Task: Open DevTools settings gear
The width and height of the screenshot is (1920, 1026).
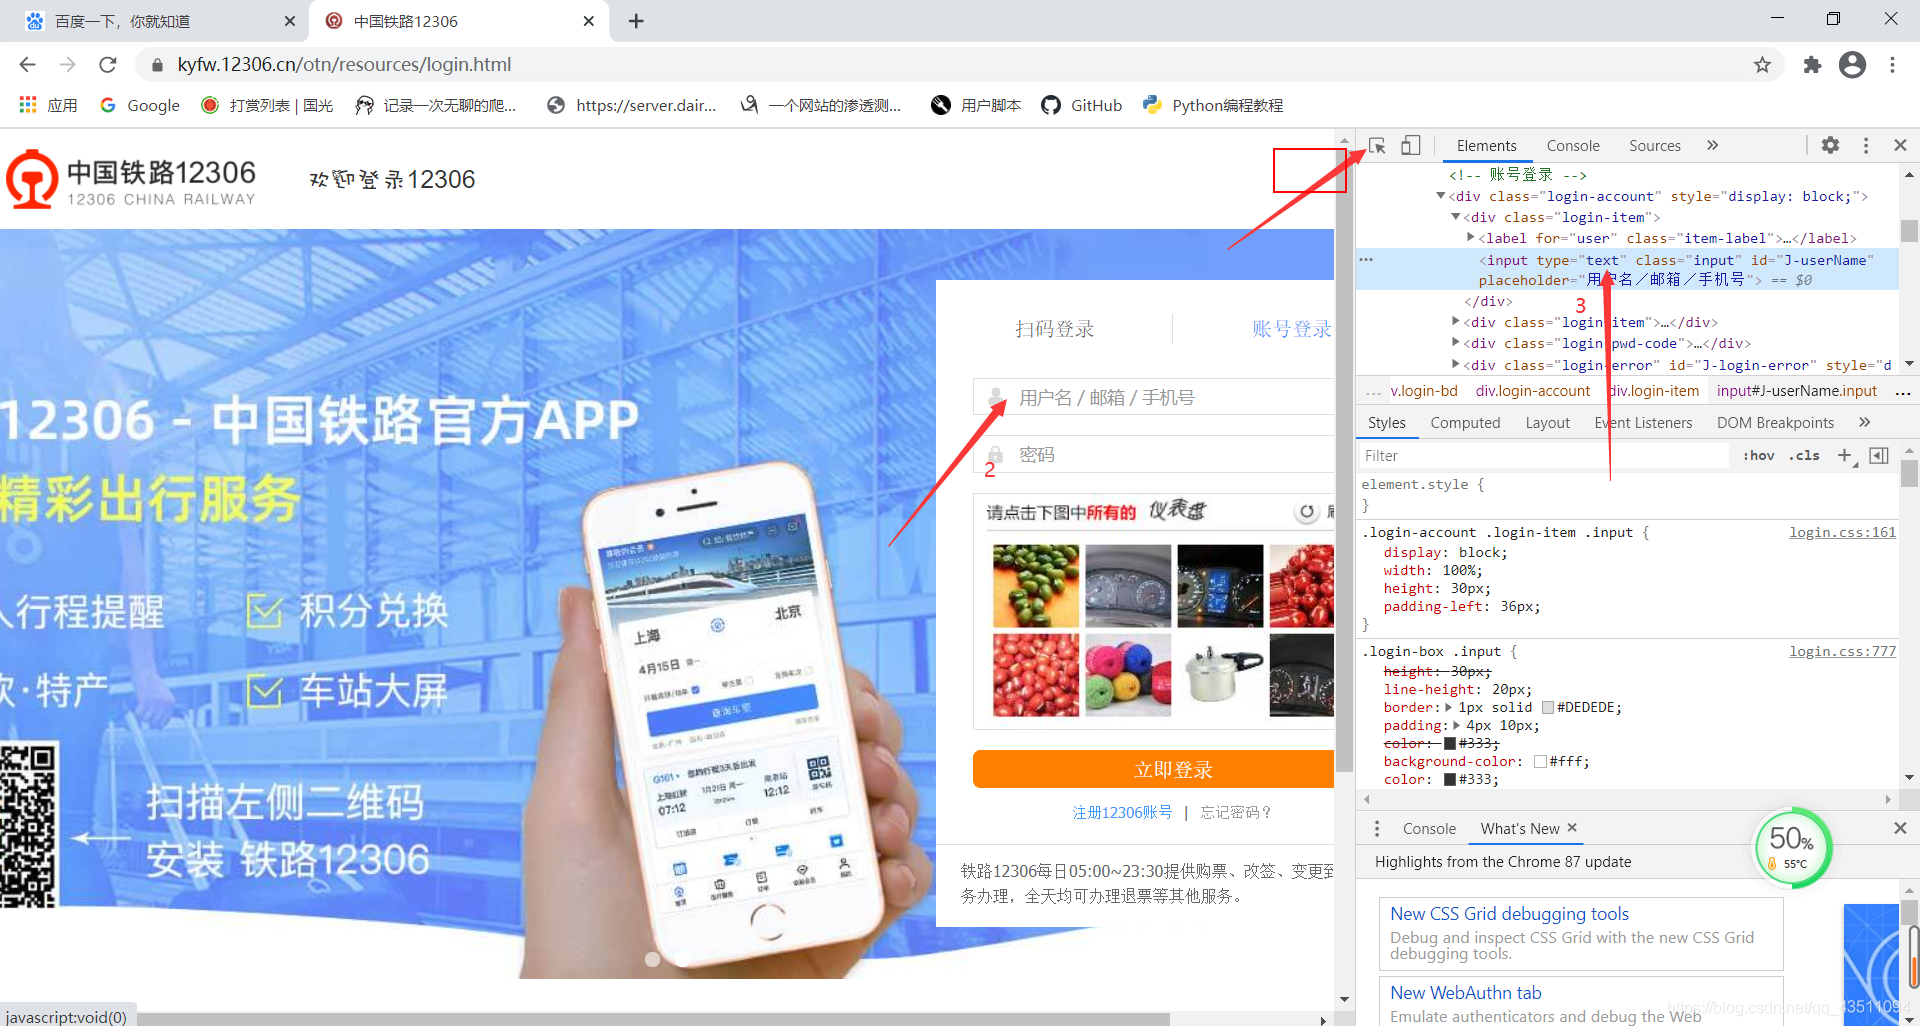Action: point(1830,145)
